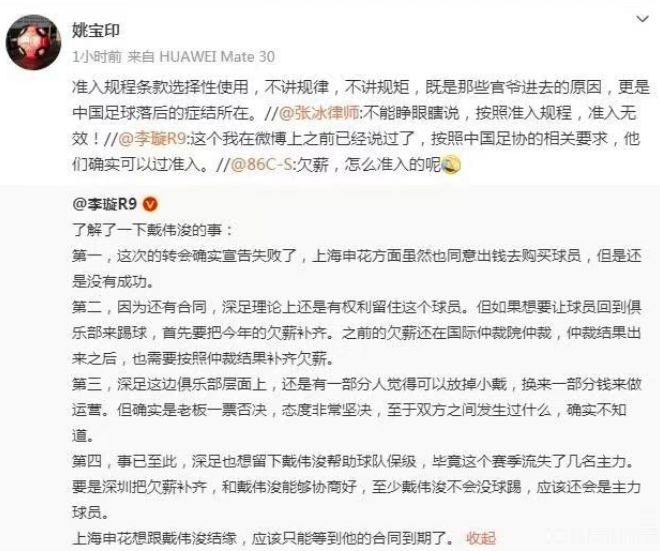The image size is (660, 551).
Task: Click the repost comment text 准入规程条款选择性使用
Action: [160, 87]
